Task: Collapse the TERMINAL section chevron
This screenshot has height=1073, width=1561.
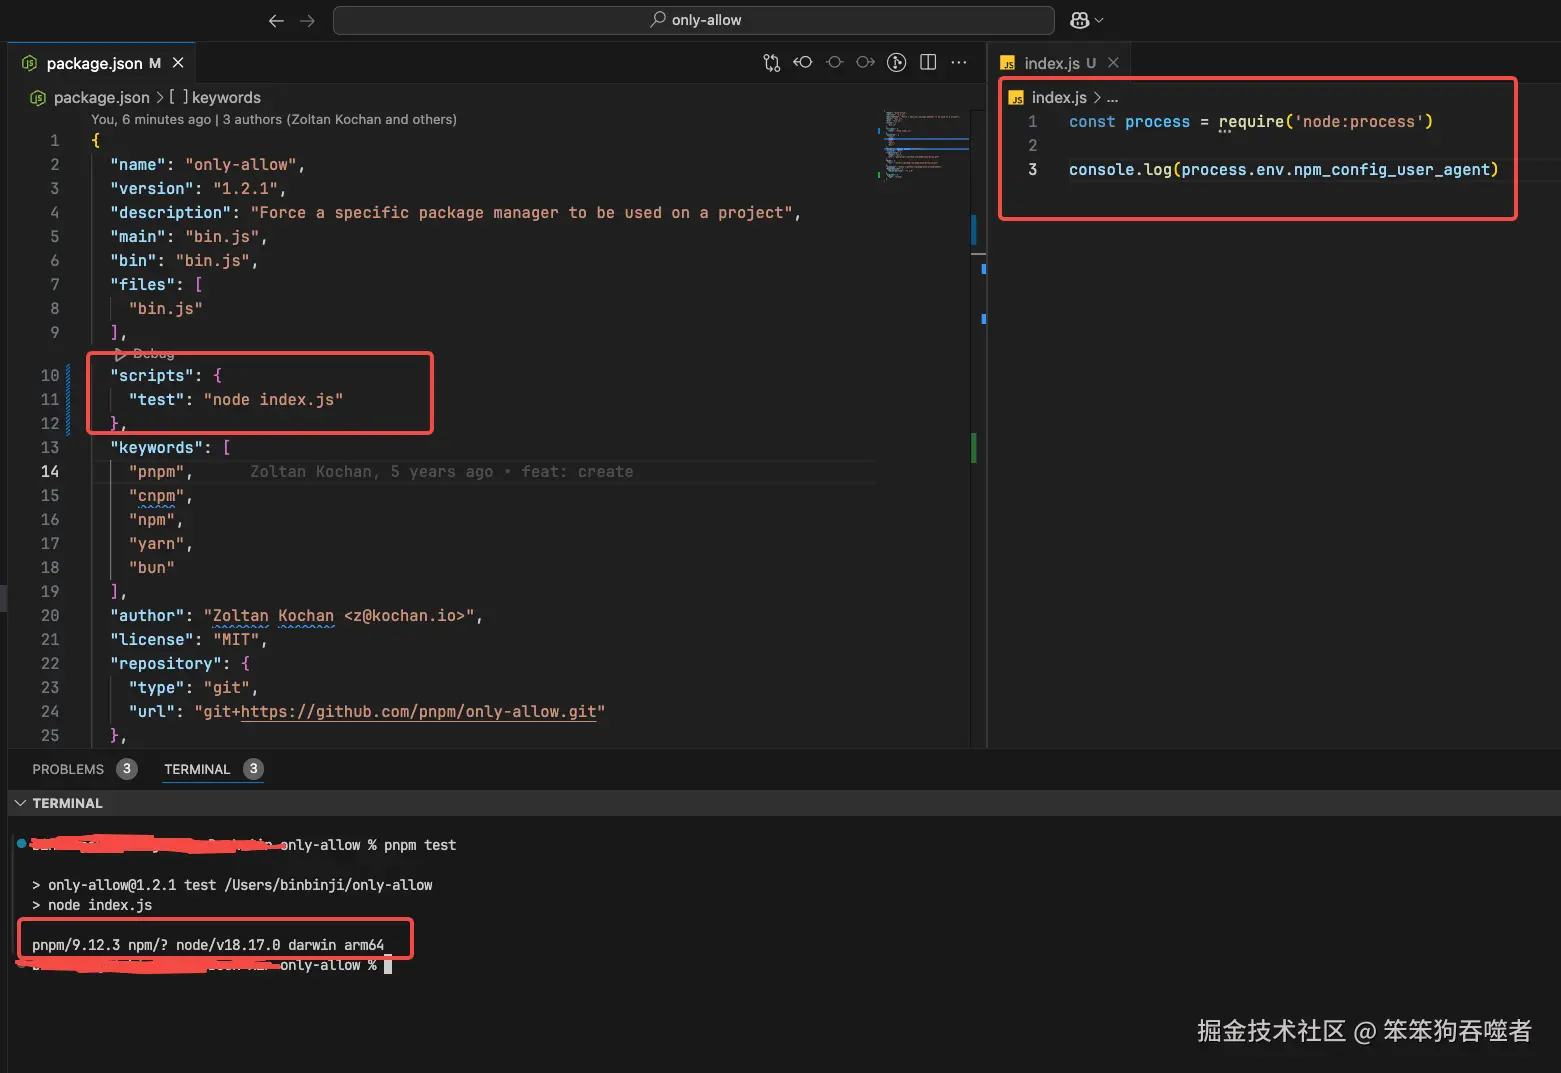Action: pyautogui.click(x=20, y=803)
